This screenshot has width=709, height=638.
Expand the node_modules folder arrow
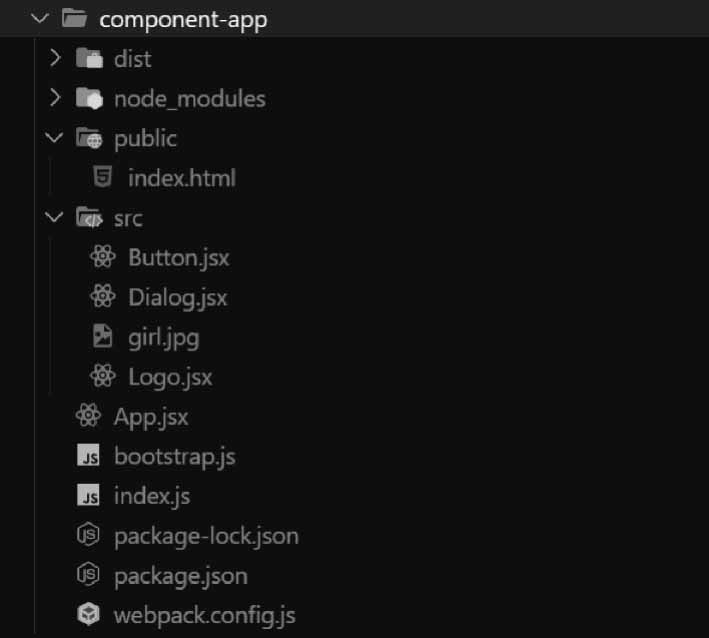pos(55,98)
